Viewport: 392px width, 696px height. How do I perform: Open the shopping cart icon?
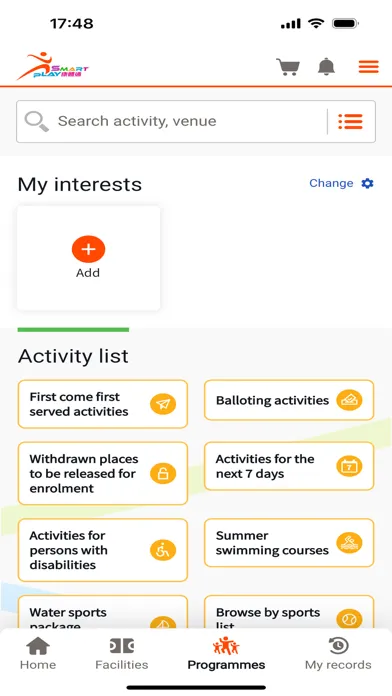tap(288, 67)
